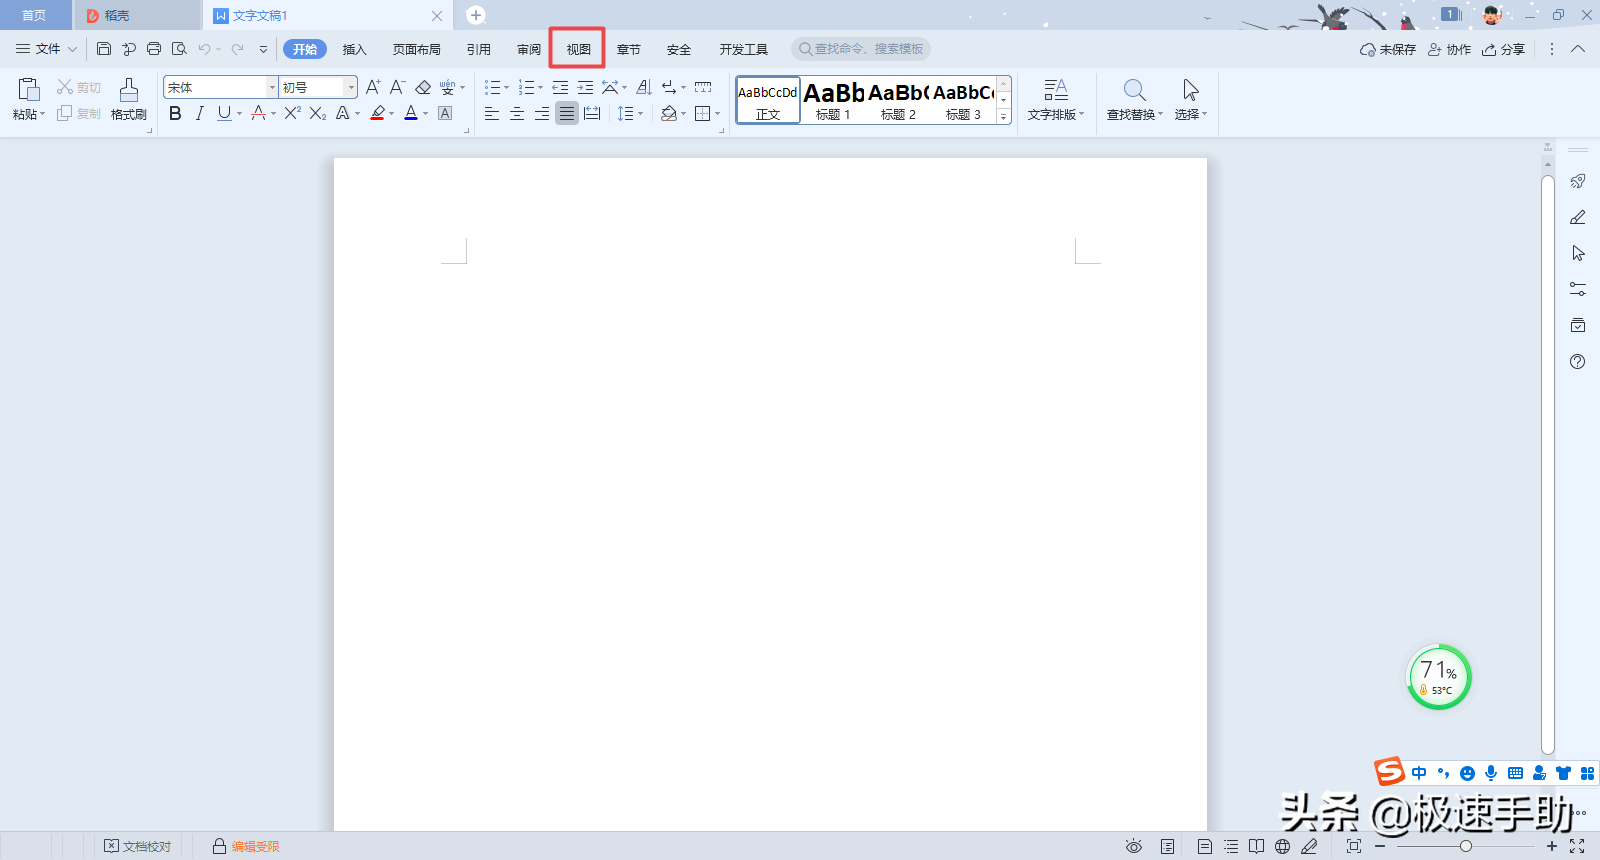The height and width of the screenshot is (860, 1600).
Task: Click the Decrease font size icon
Action: point(398,87)
